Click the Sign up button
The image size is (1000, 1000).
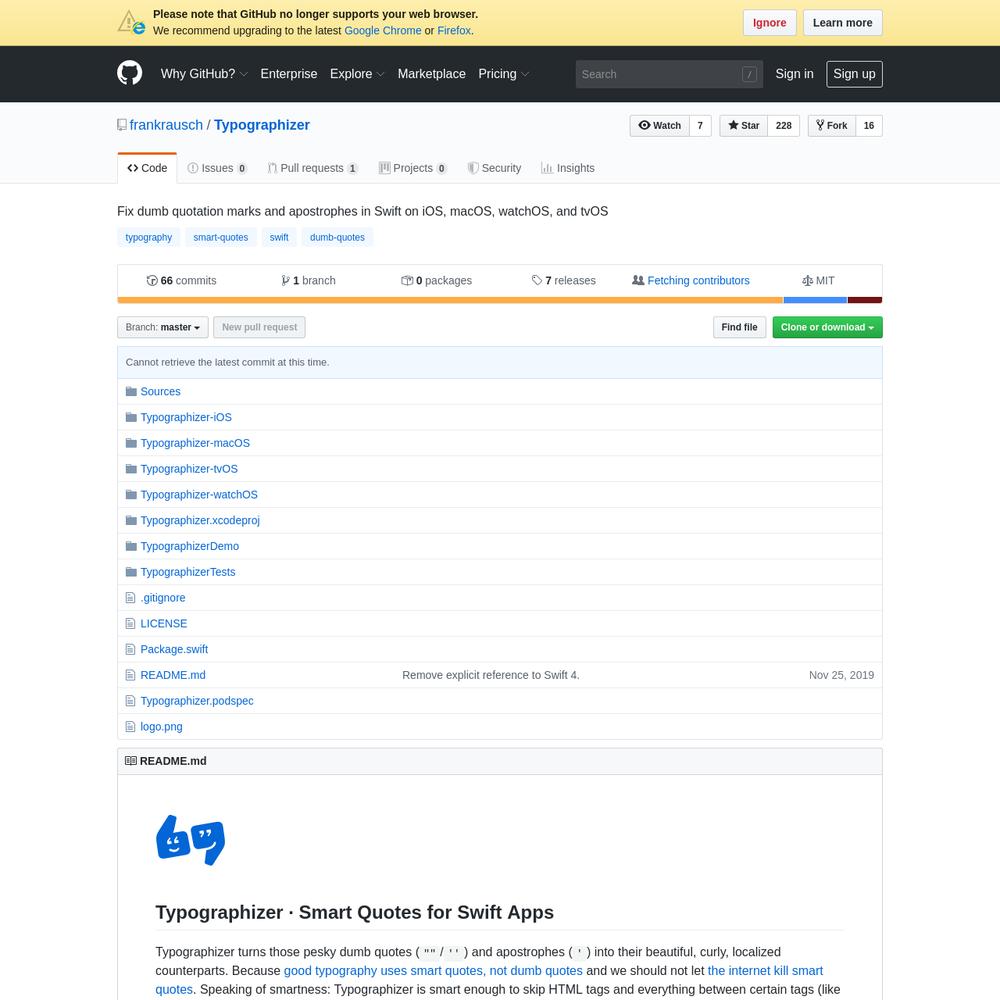(x=854, y=74)
